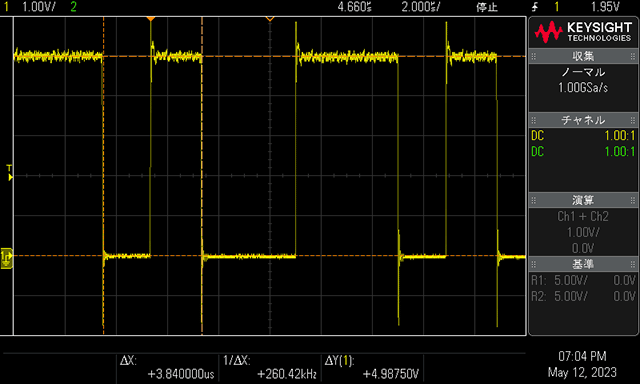Viewport: 640px width, 384px height.
Task: Select the solid orange trigger time marker
Action: pyautogui.click(x=151, y=19)
